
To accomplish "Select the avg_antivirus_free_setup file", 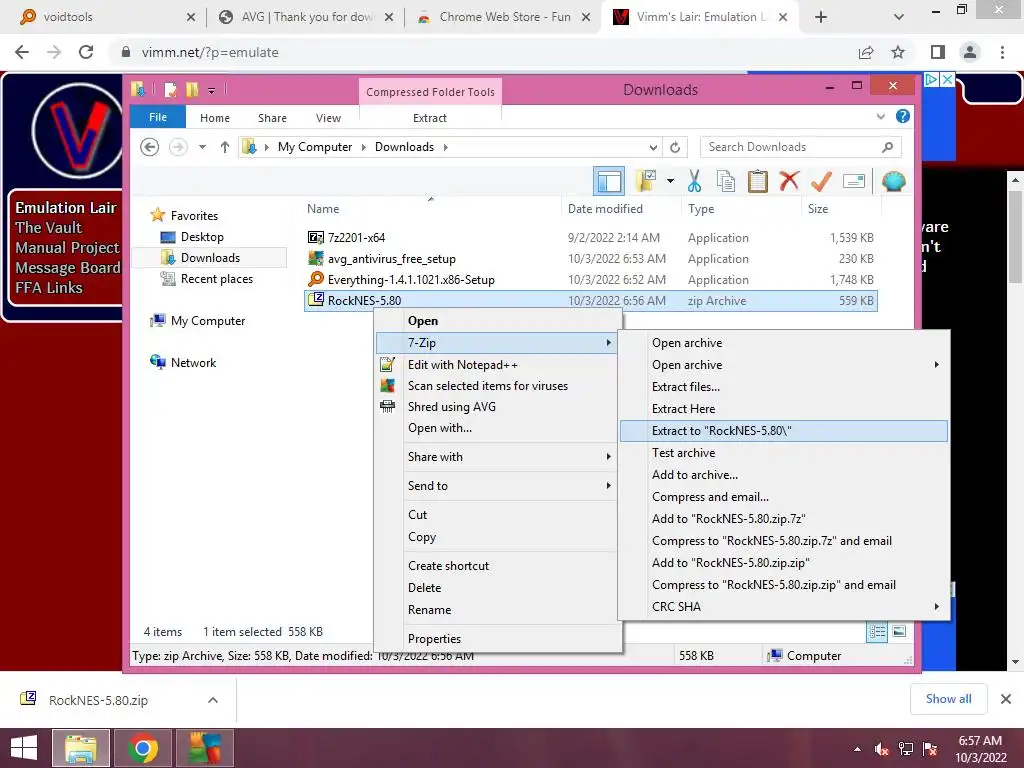I will coord(590,259).
